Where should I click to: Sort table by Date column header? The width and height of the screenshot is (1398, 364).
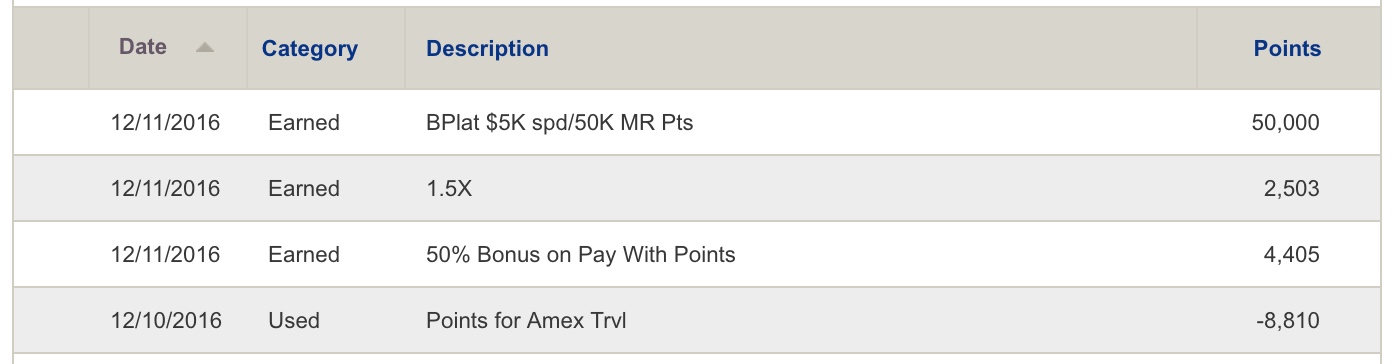click(143, 47)
